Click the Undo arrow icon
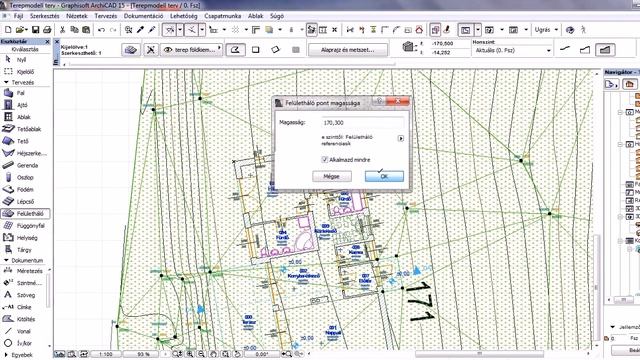The height and width of the screenshot is (360, 640). [x=101, y=30]
